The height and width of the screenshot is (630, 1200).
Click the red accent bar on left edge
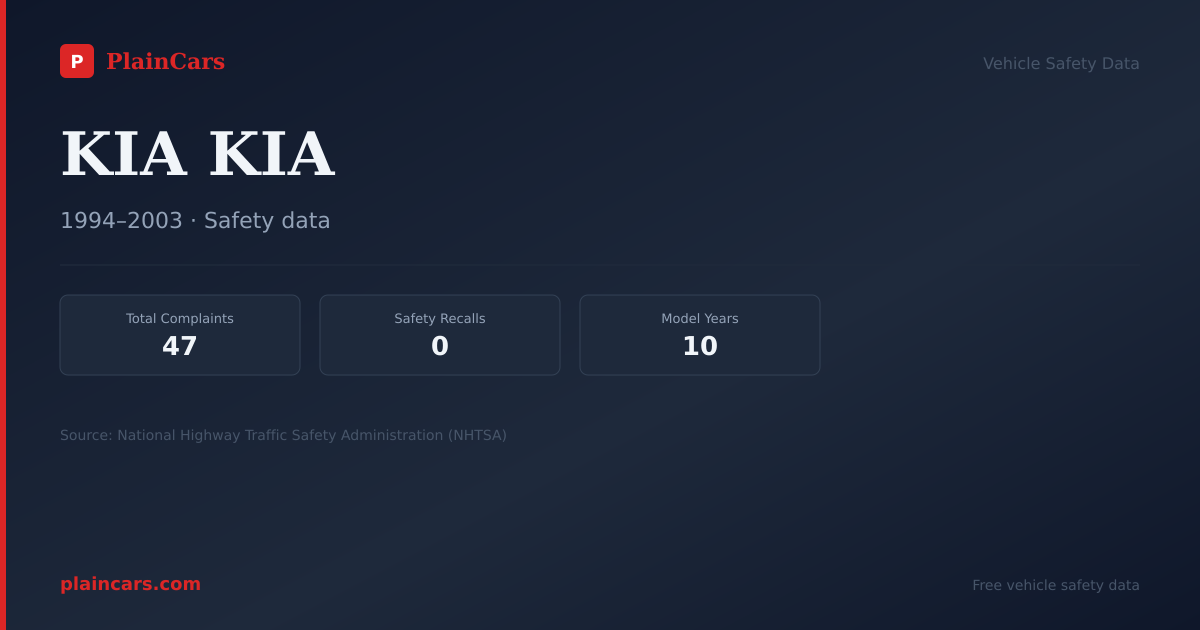[3, 315]
